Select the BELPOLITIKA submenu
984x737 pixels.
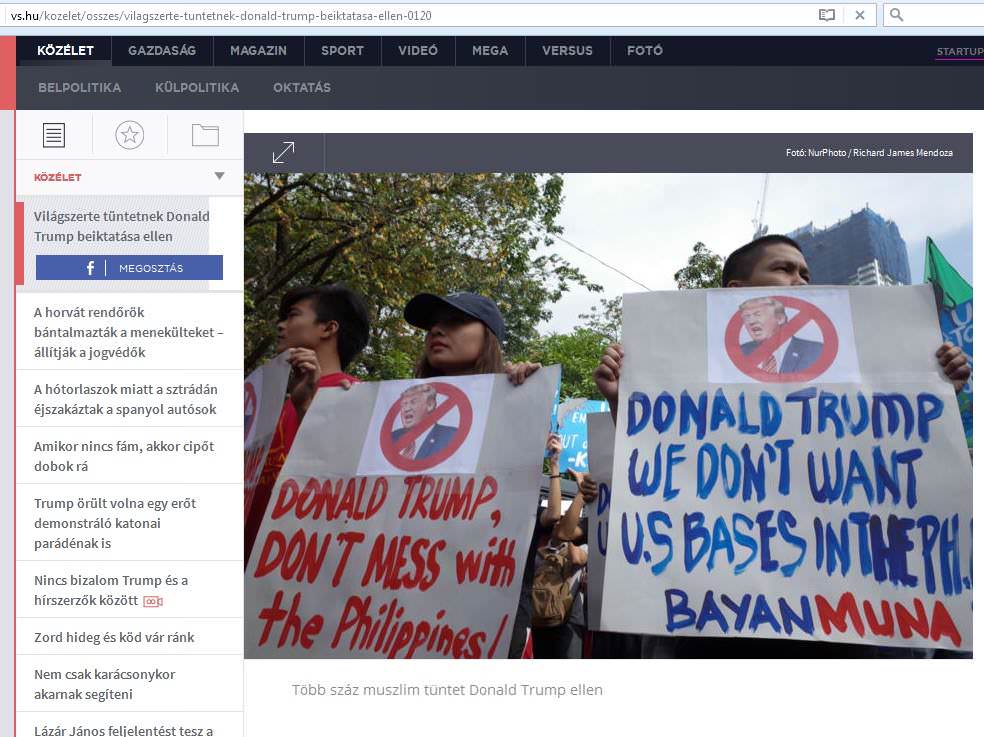[x=80, y=88]
